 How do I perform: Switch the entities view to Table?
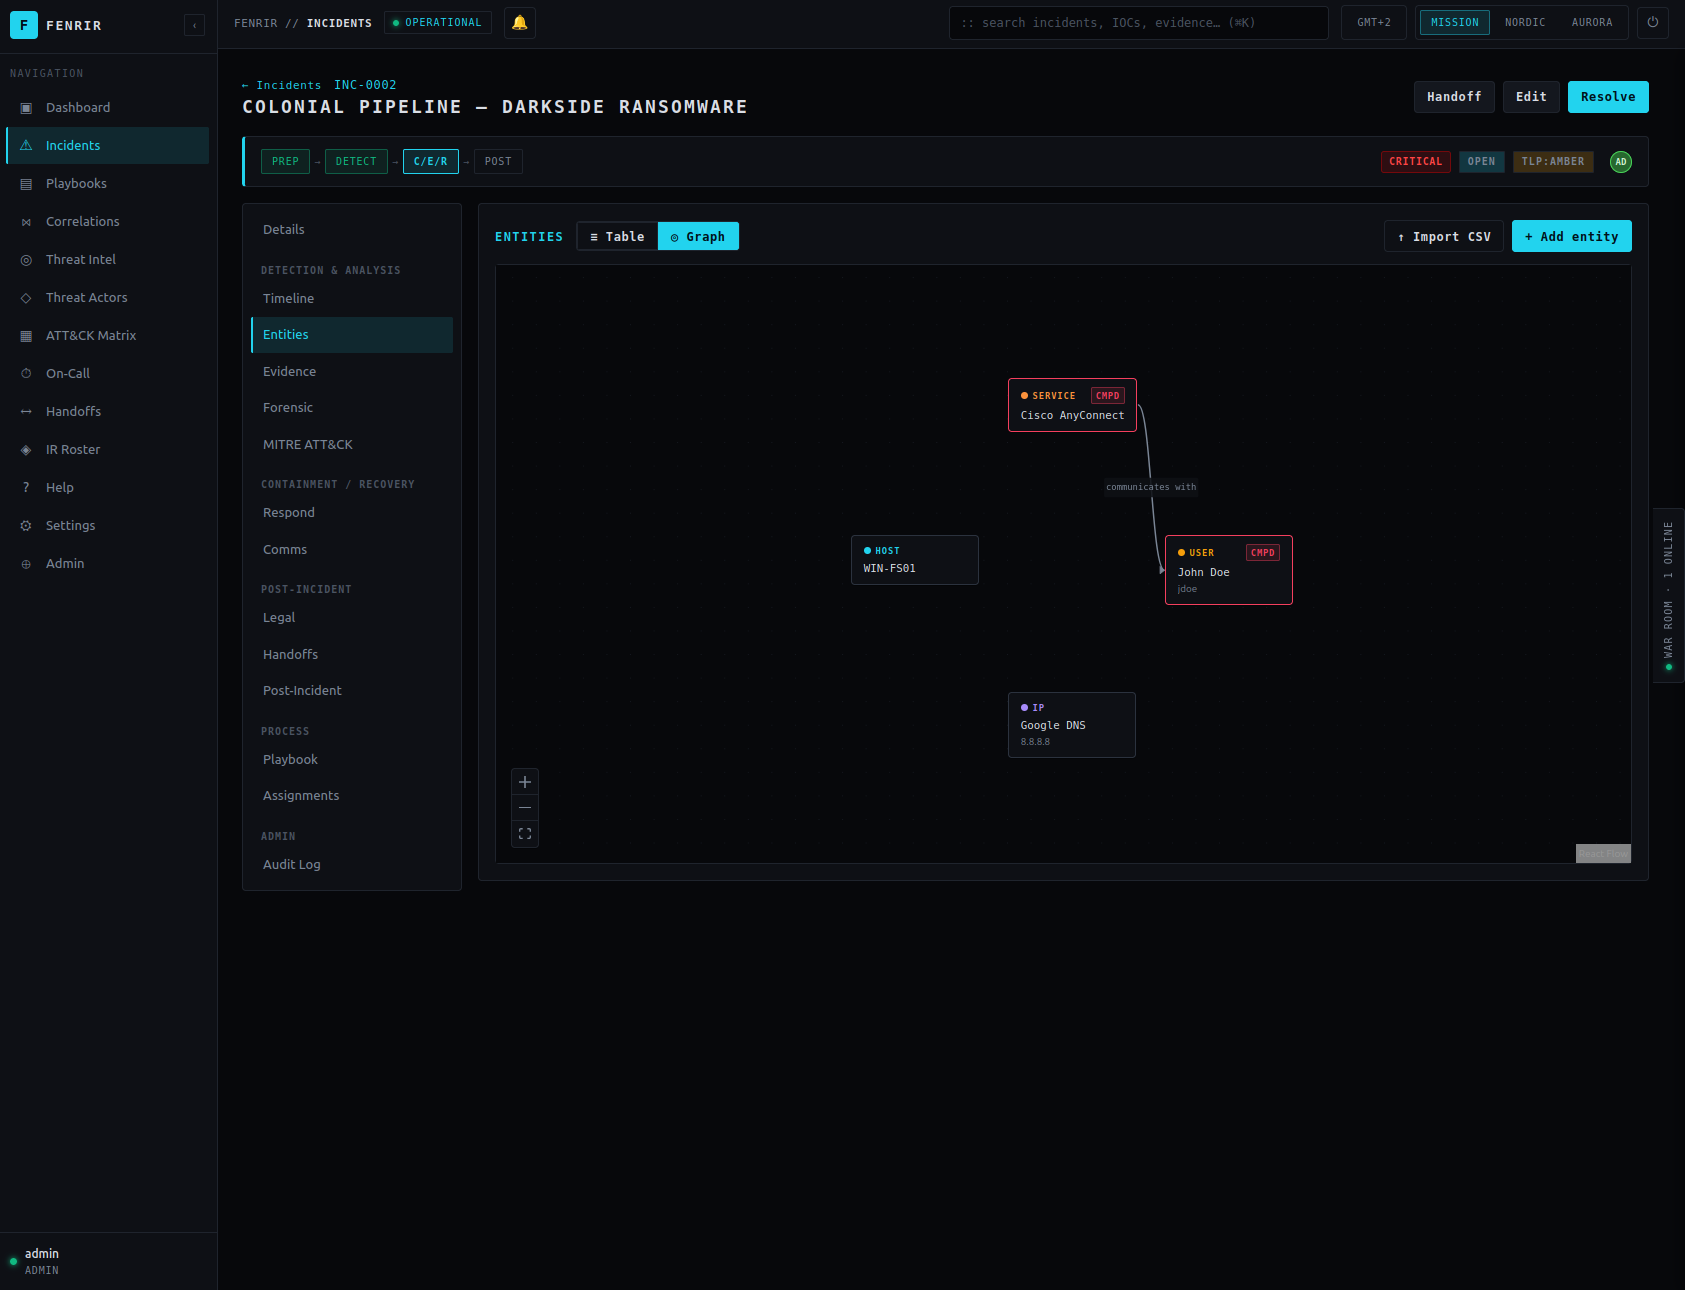pyautogui.click(x=617, y=237)
